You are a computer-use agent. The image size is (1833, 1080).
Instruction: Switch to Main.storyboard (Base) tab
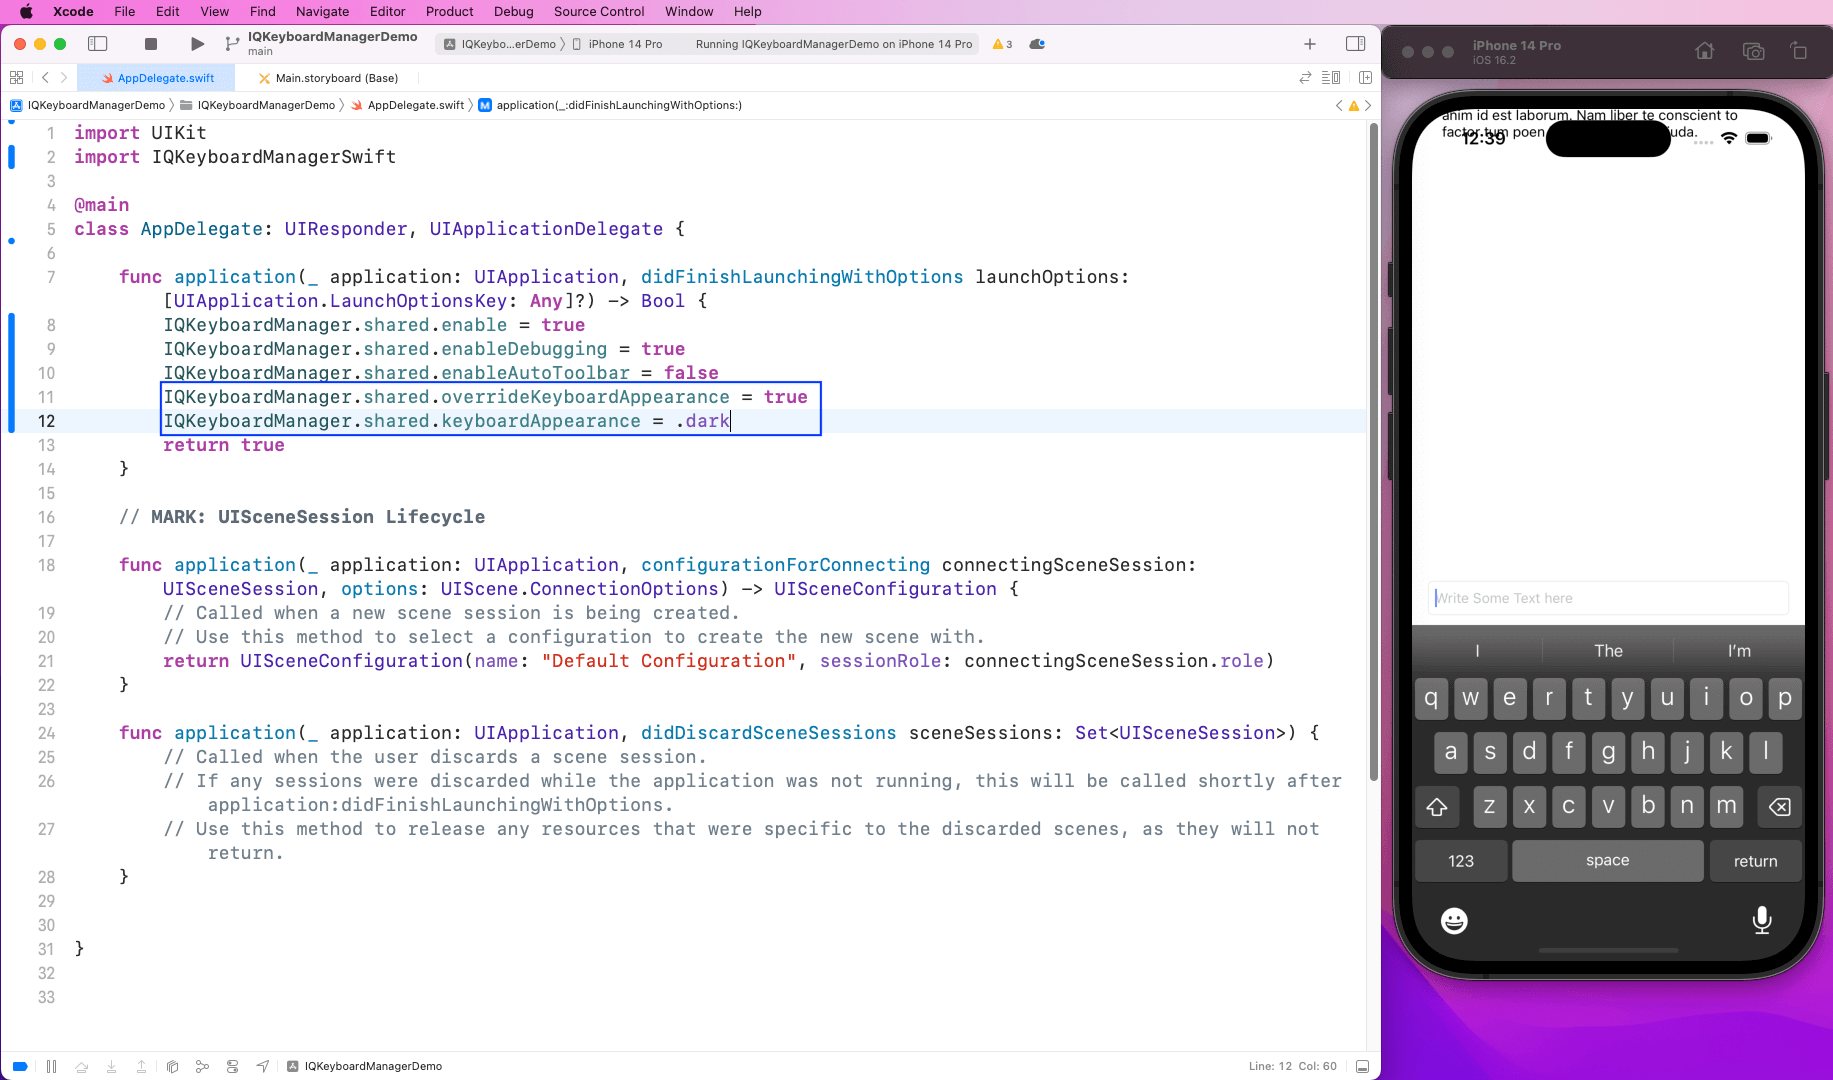pos(336,78)
